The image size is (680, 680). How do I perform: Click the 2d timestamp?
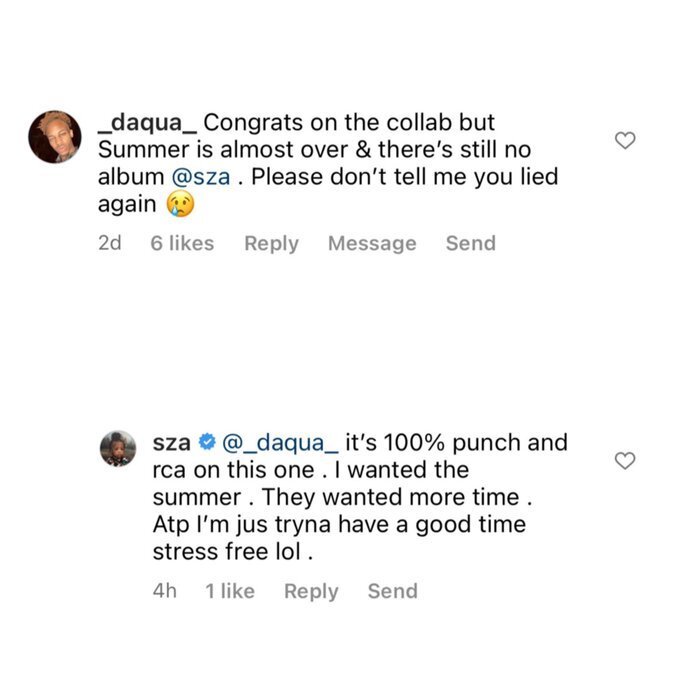[x=110, y=243]
